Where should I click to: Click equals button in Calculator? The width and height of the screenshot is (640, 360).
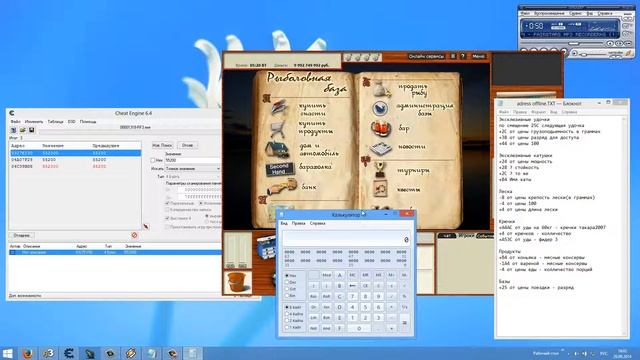pyautogui.click(x=404, y=322)
